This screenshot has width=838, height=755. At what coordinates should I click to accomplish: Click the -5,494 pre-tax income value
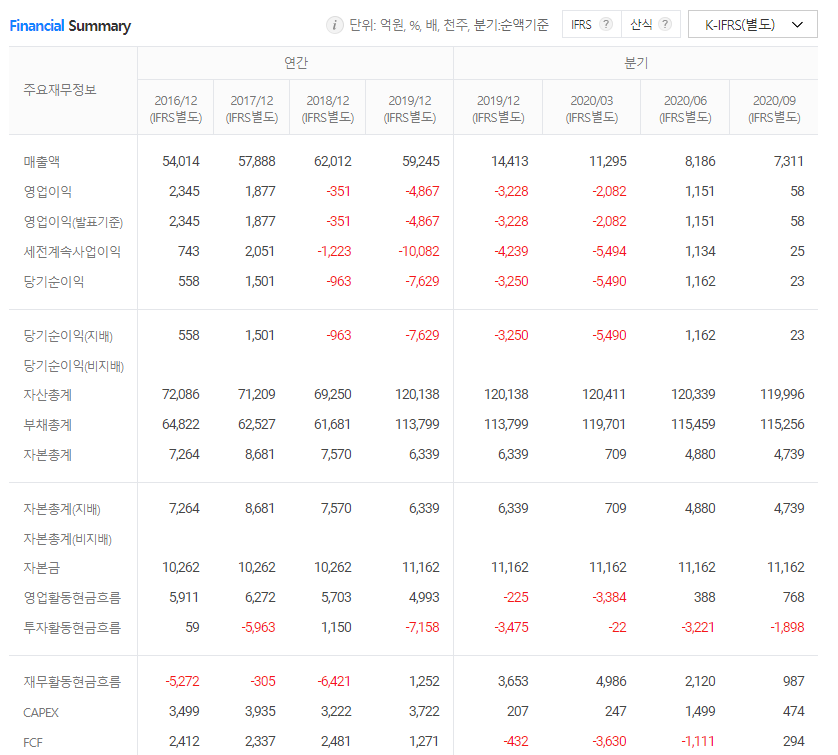click(x=609, y=251)
